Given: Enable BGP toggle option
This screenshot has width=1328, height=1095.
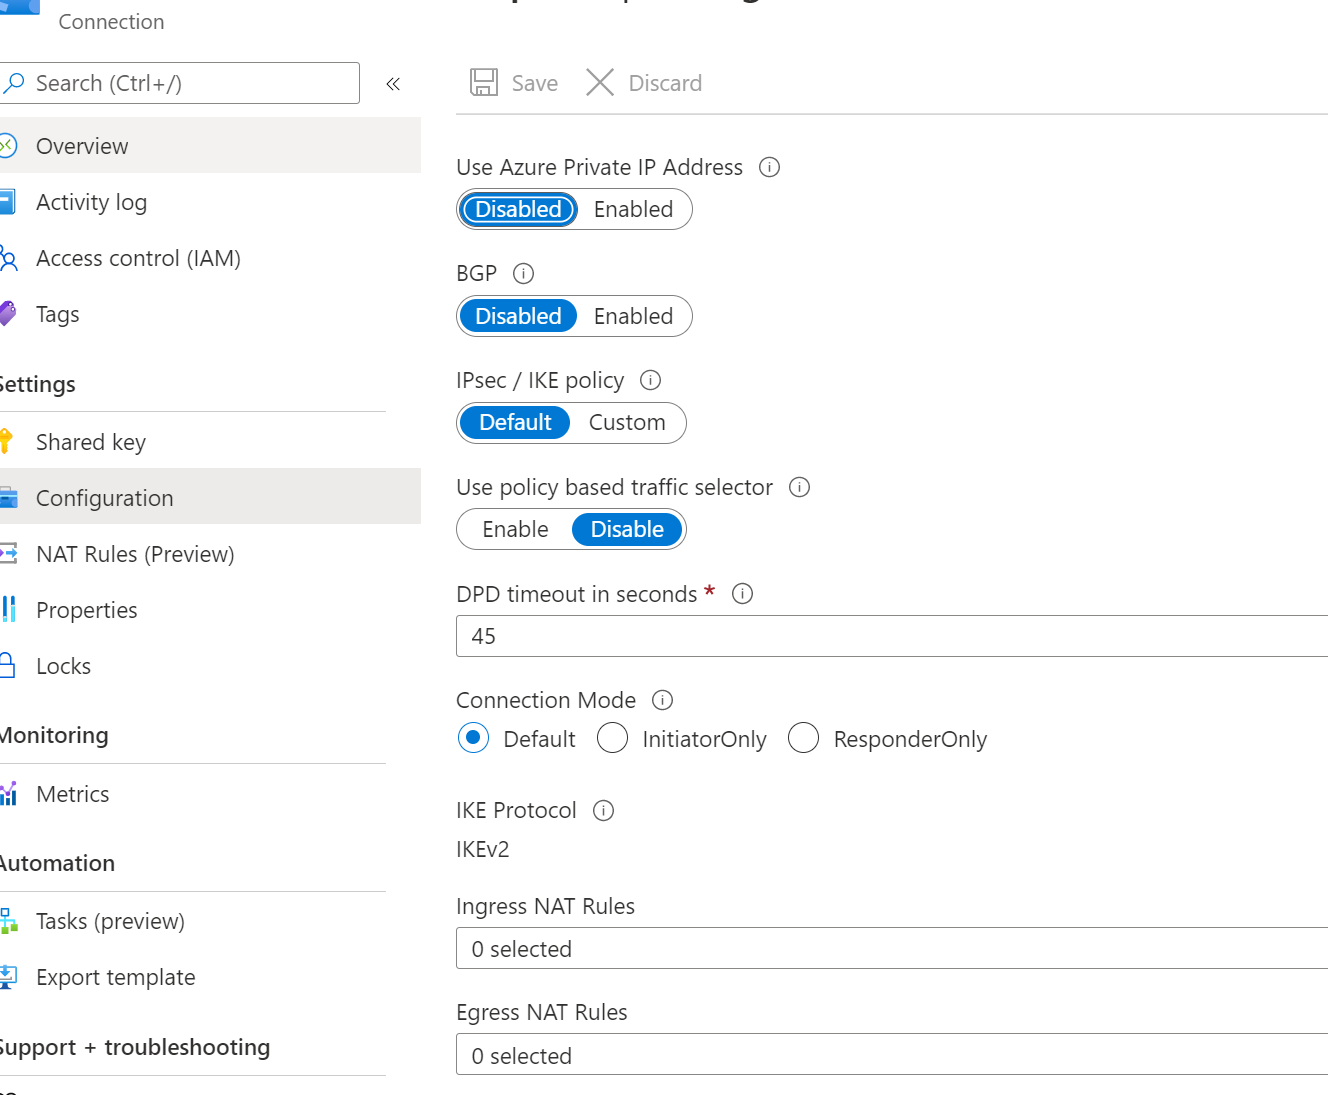Looking at the screenshot, I should tap(633, 316).
